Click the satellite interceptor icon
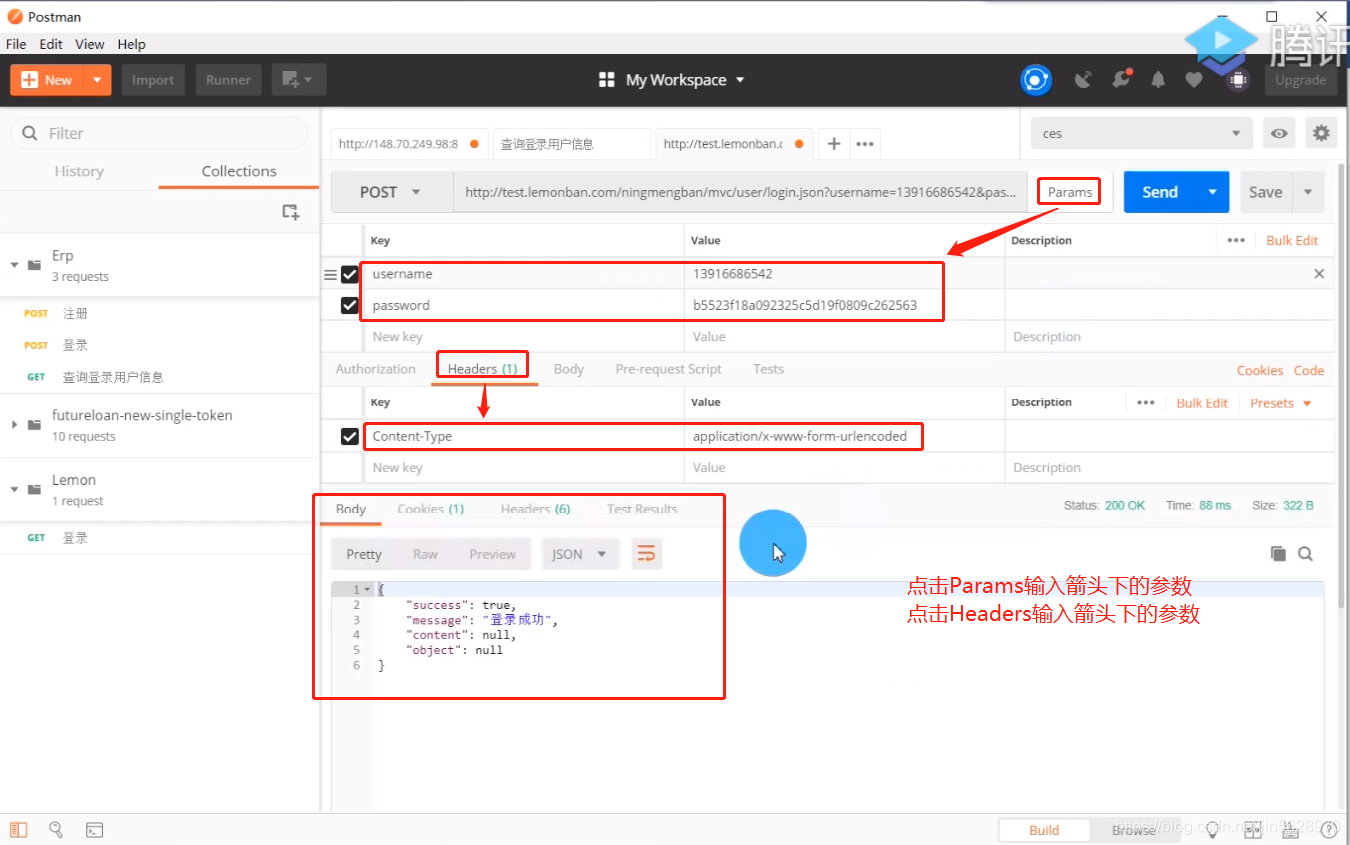 [1083, 80]
